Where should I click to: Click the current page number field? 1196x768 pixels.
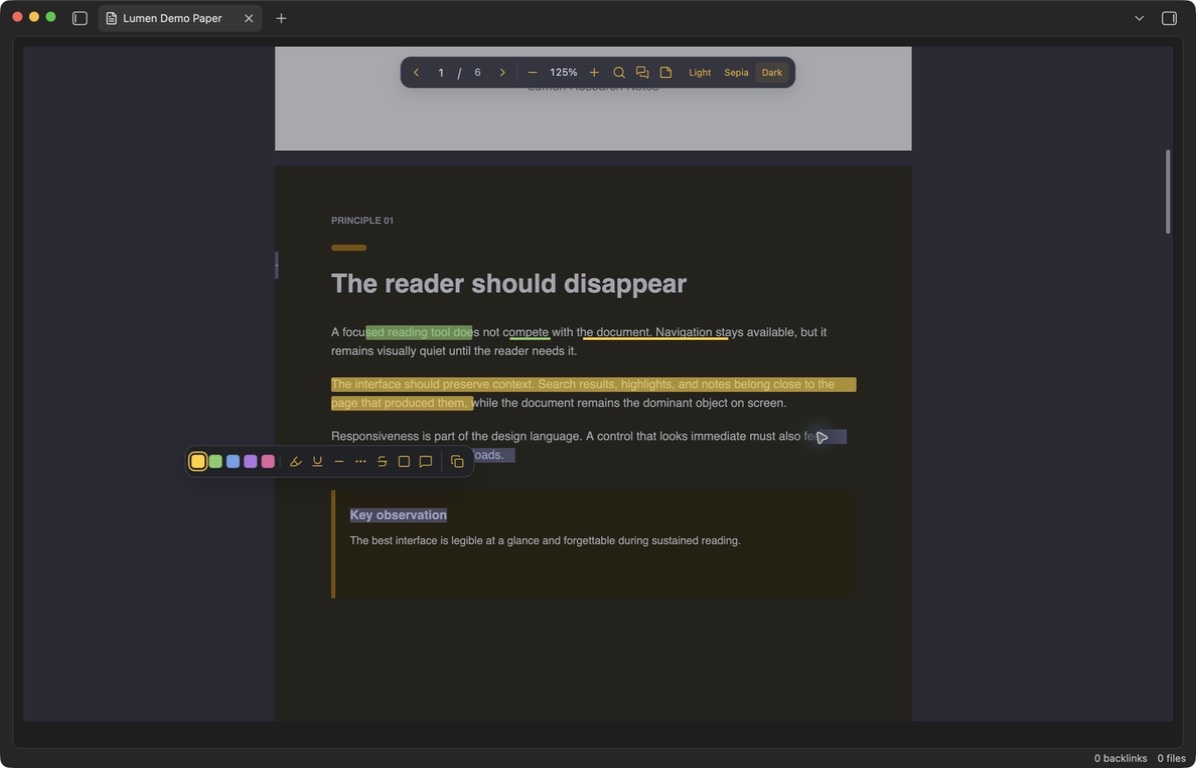(441, 72)
